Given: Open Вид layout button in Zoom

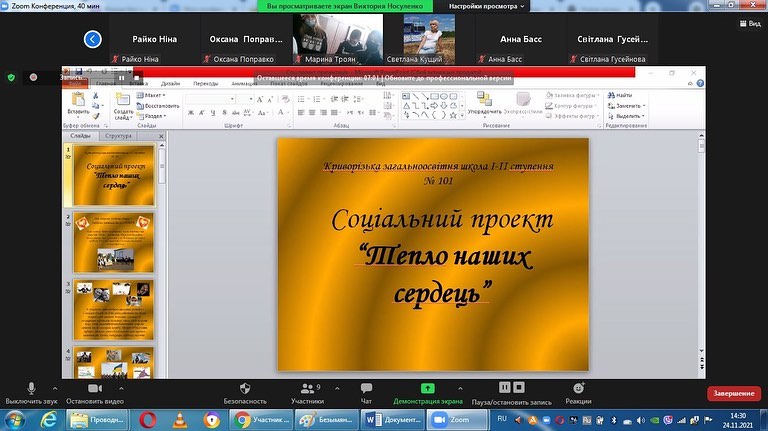Looking at the screenshot, I should 750,24.
